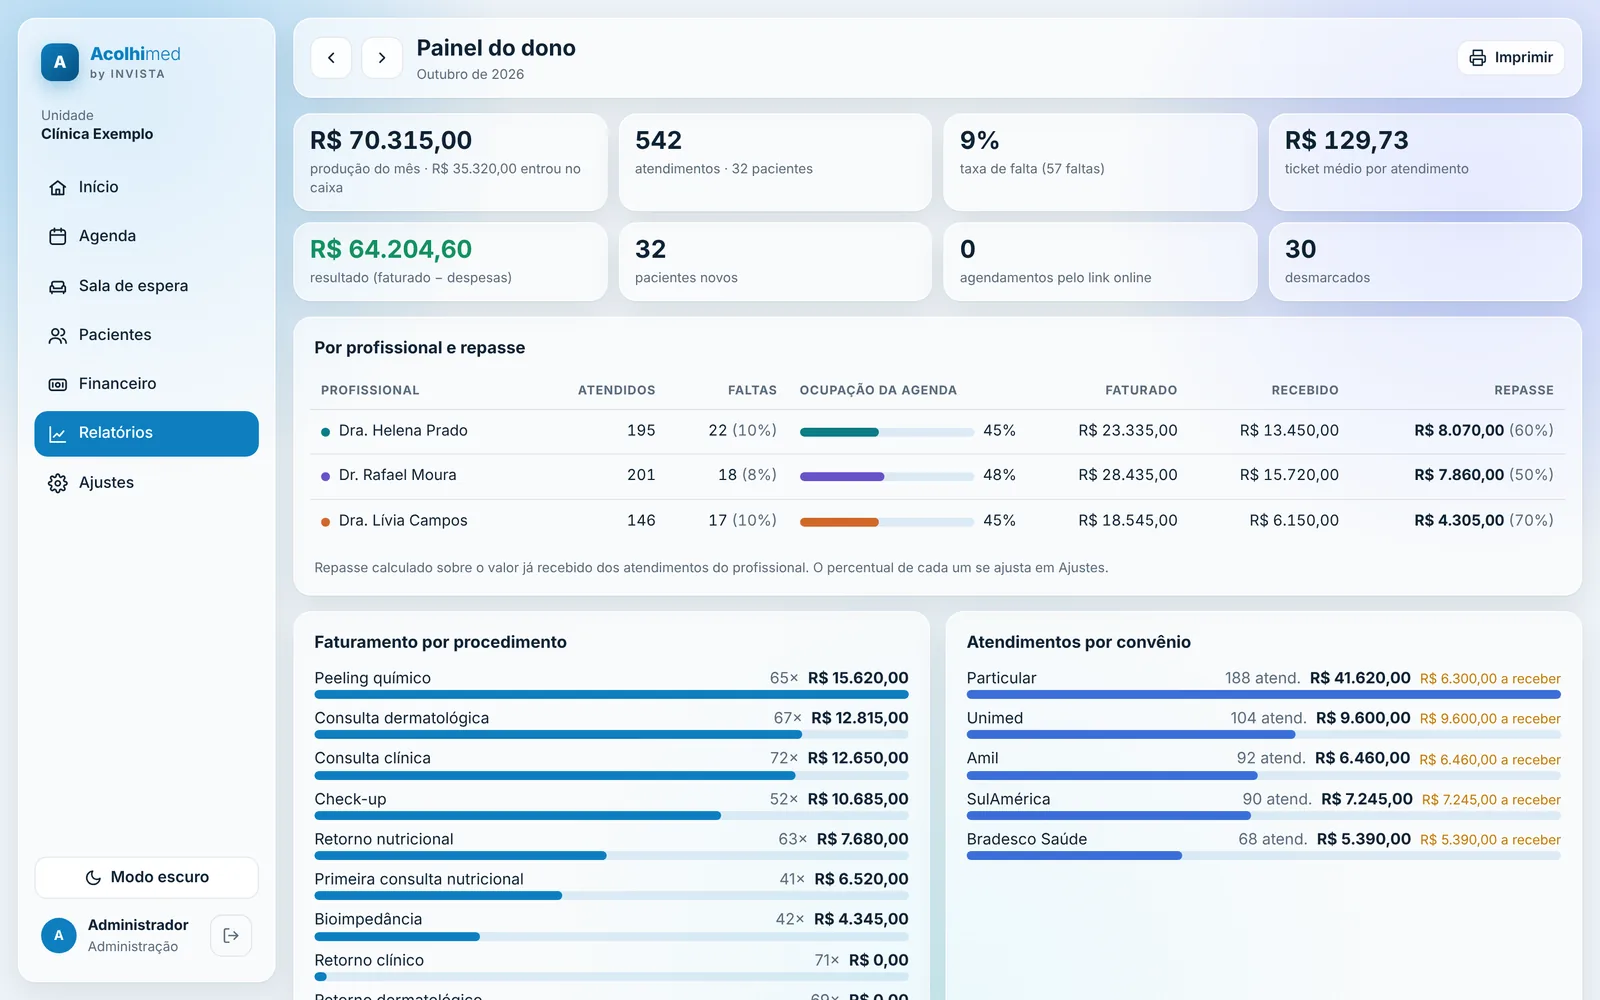Open the Pacientes menu item
Viewport: 1600px width, 1000px height.
click(147, 335)
